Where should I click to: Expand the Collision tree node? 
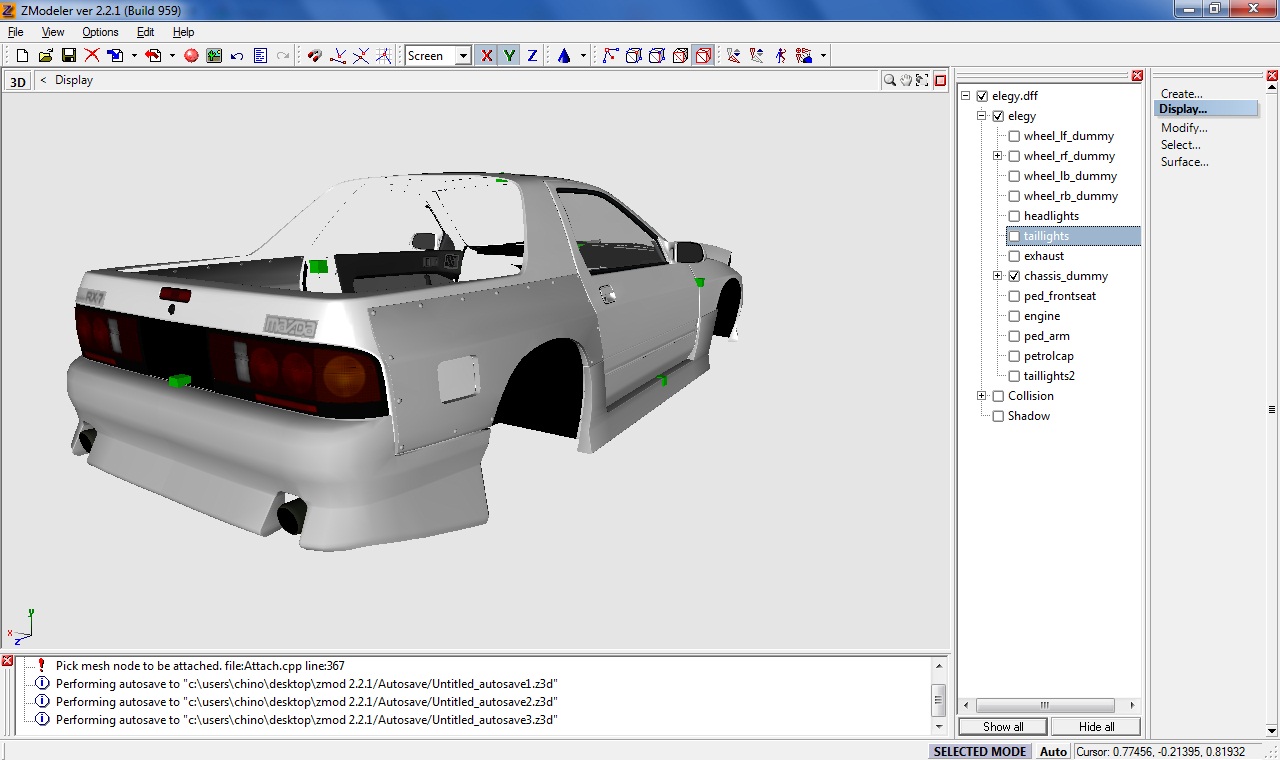click(982, 396)
